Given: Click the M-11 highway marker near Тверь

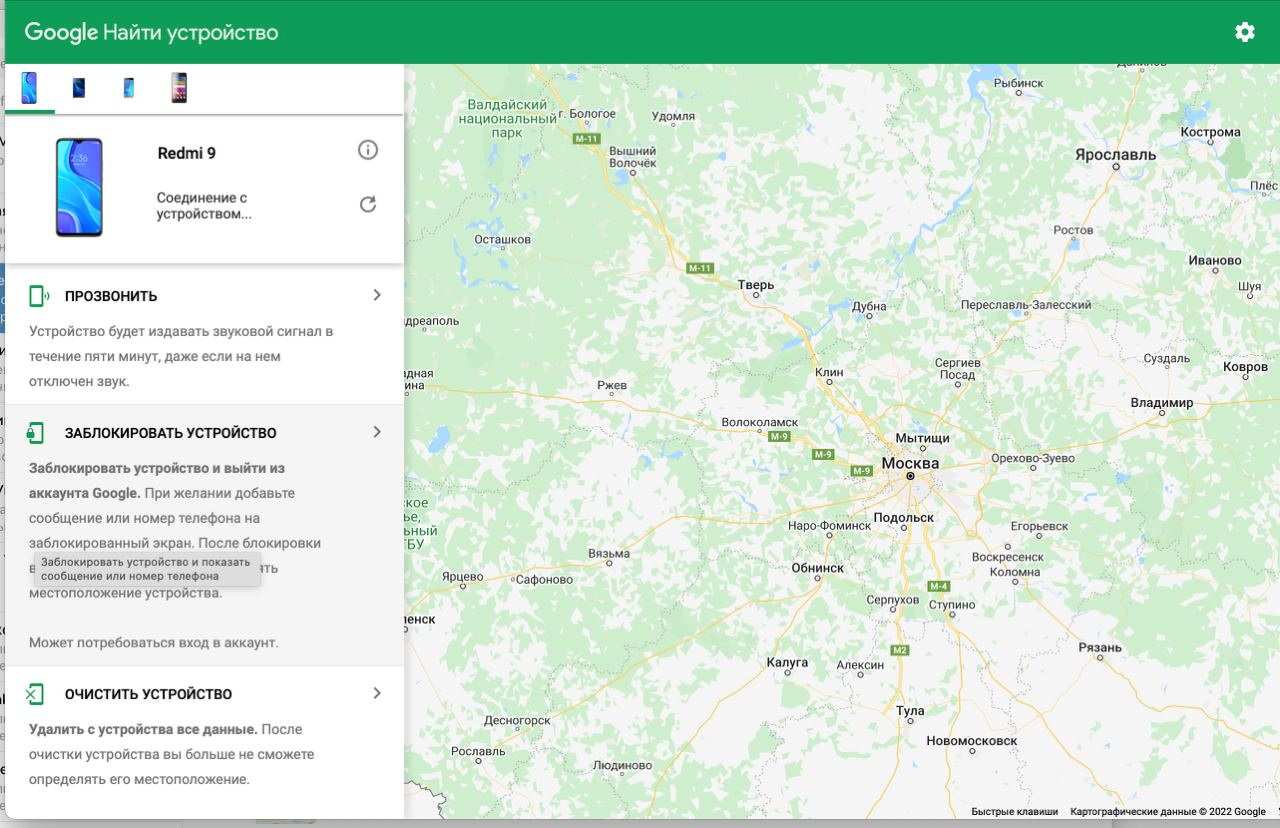Looking at the screenshot, I should [700, 268].
